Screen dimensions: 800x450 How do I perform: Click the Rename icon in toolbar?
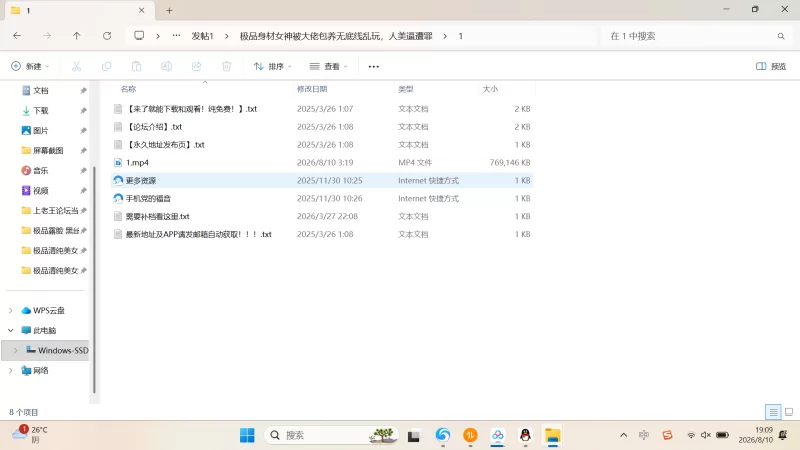(166, 66)
